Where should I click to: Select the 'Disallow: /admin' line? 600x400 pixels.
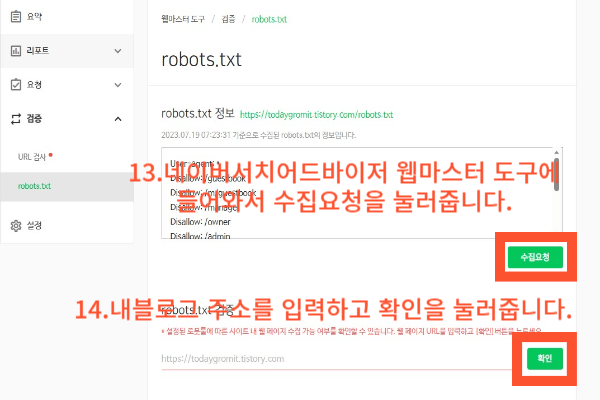point(200,236)
